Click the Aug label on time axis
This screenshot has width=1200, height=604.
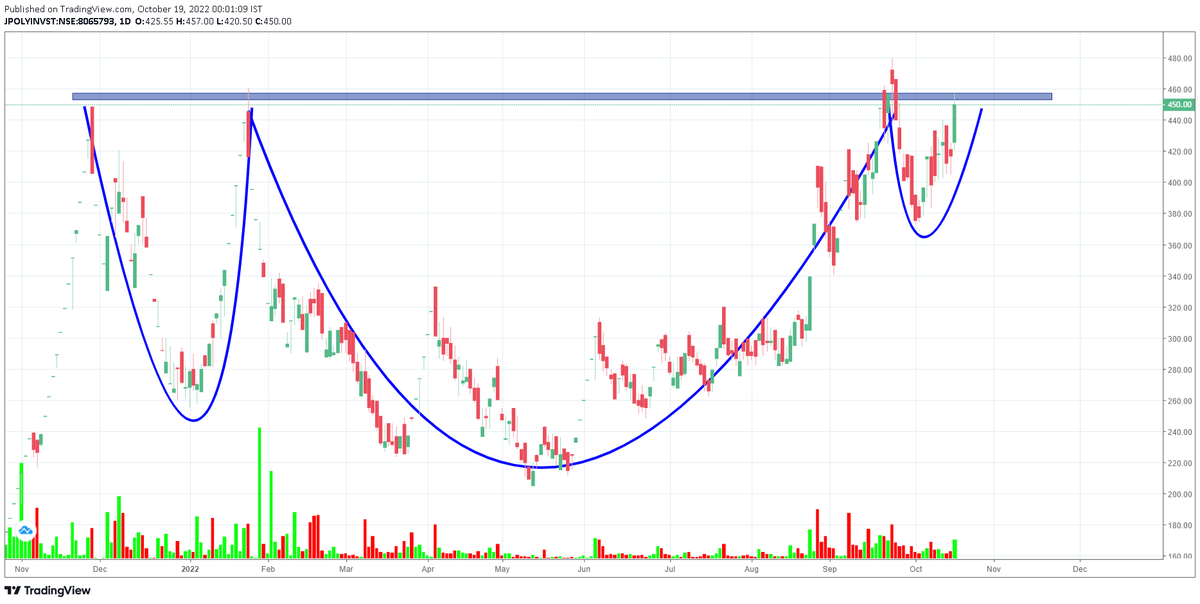[752, 568]
